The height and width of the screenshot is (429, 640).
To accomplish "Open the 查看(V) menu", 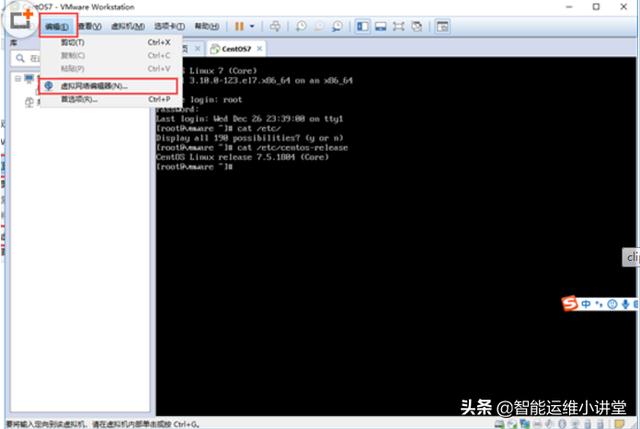I will click(90, 27).
